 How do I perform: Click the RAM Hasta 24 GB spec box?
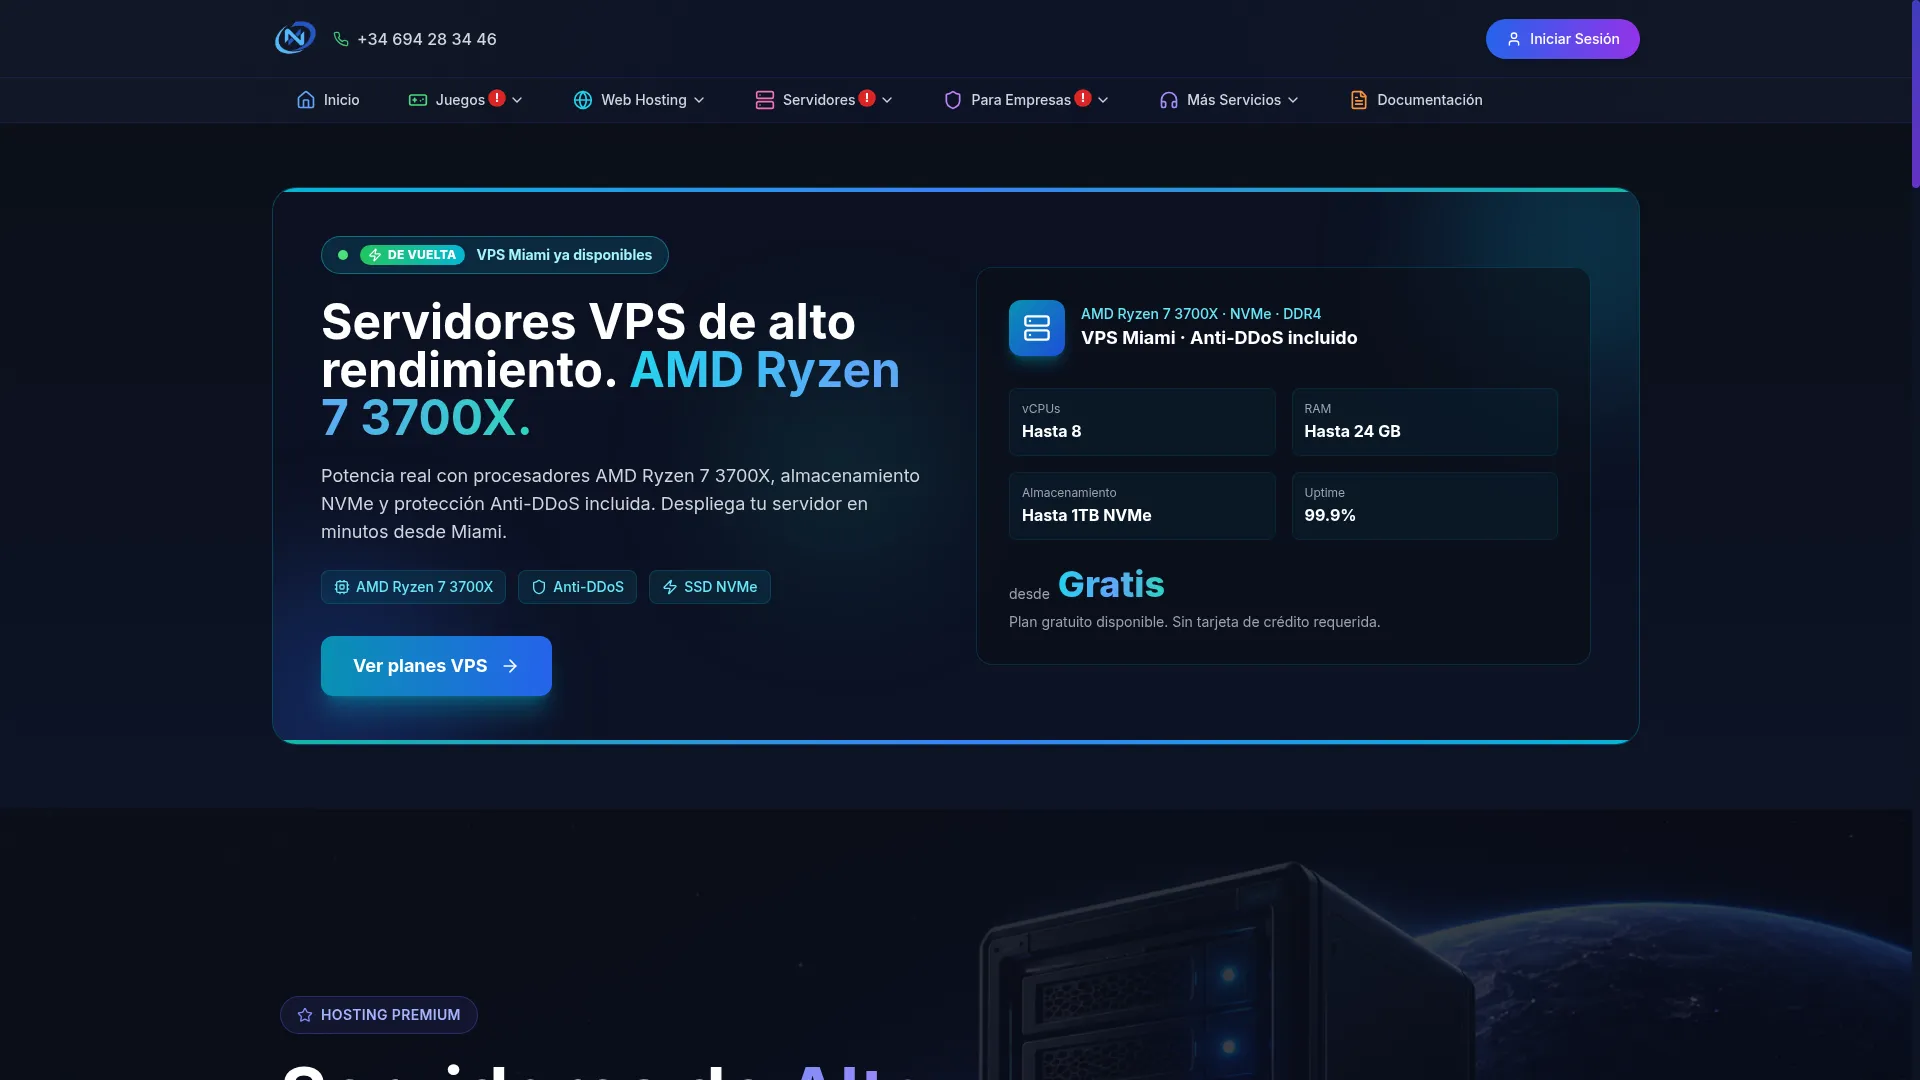[1425, 422]
